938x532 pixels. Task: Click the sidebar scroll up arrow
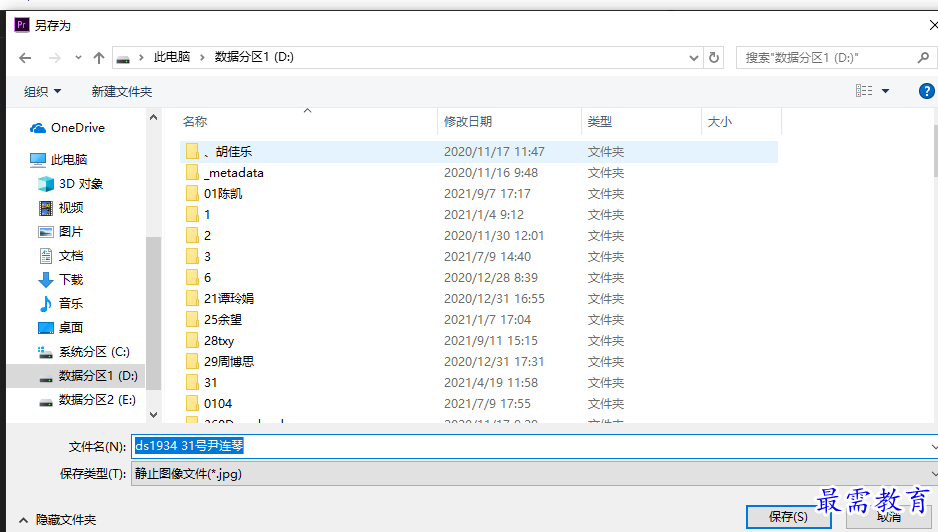tap(153, 118)
